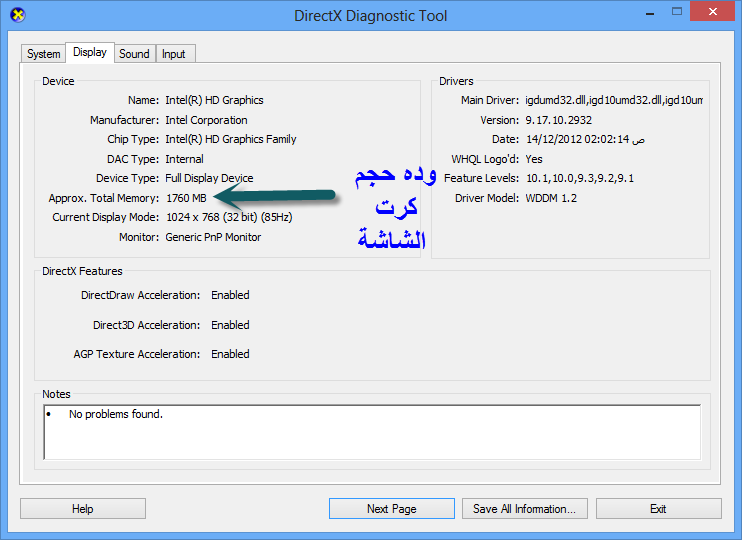The image size is (742, 540).
Task: Click driver version '9.17.10.2932'
Action: coord(559,120)
